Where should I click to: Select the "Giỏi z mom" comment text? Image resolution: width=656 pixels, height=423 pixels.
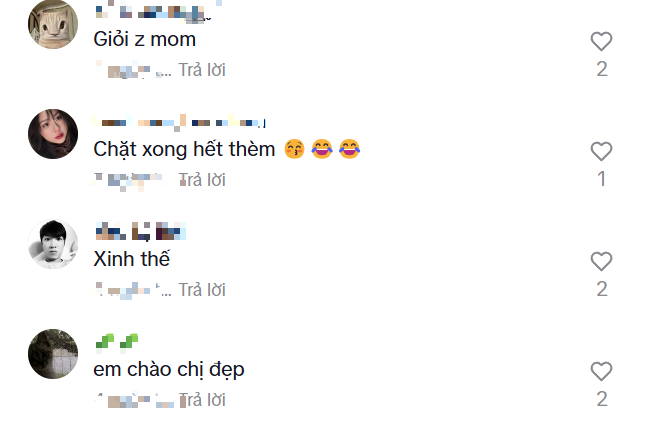[x=145, y=40]
